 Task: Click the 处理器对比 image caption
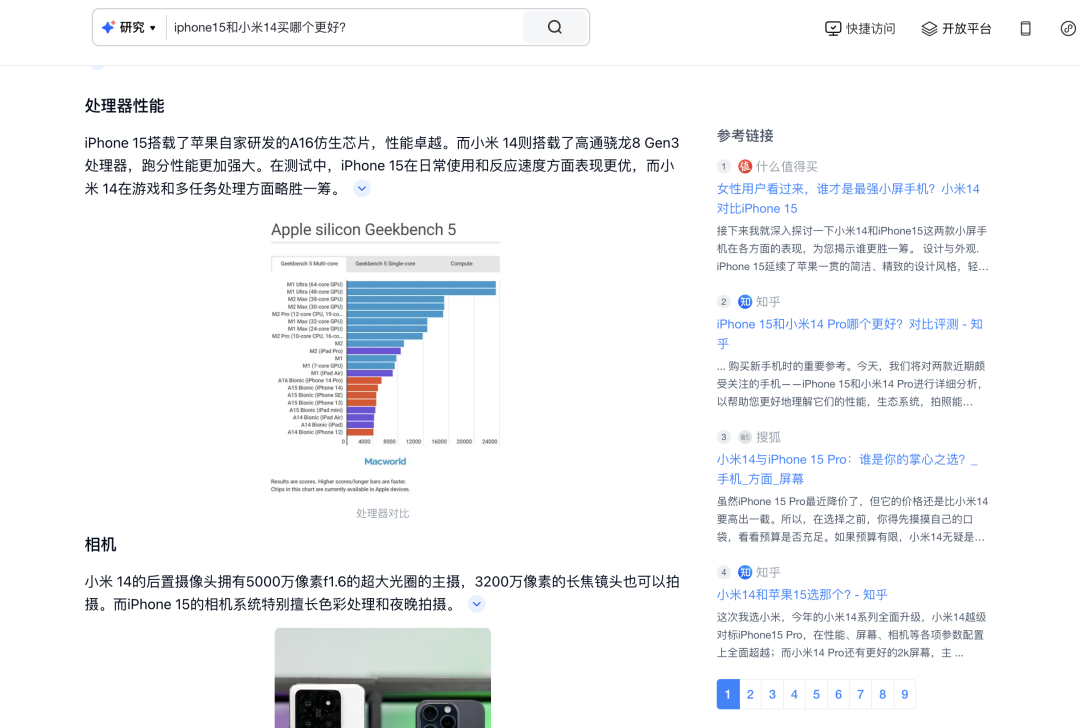[383, 514]
